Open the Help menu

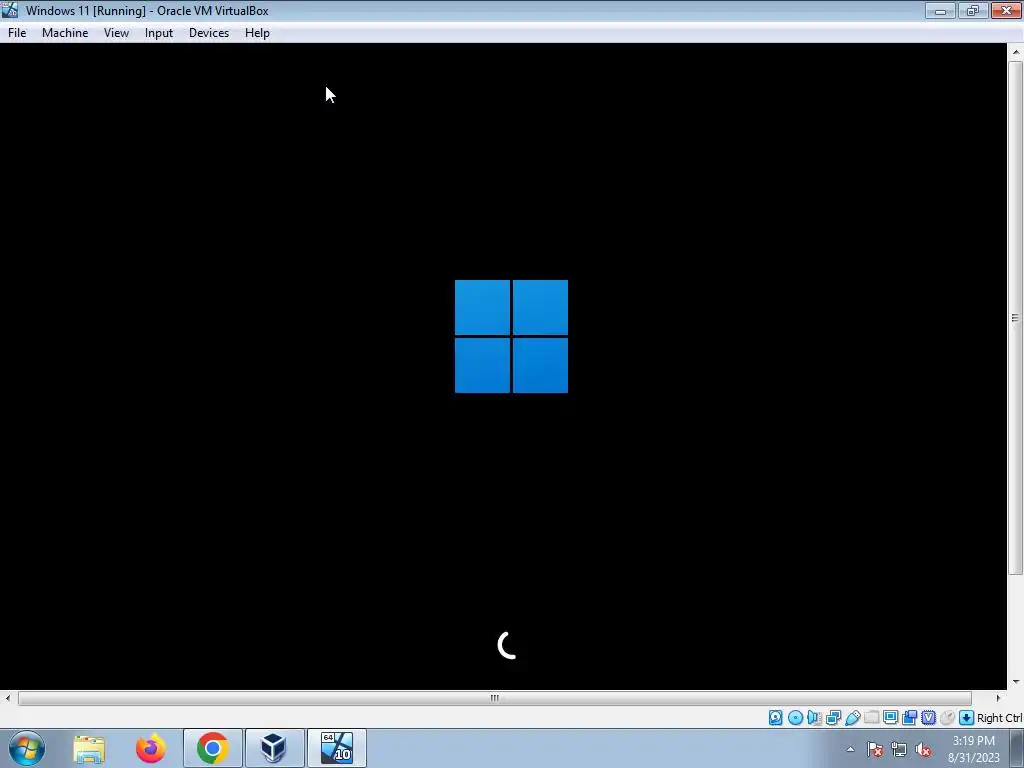click(x=257, y=33)
